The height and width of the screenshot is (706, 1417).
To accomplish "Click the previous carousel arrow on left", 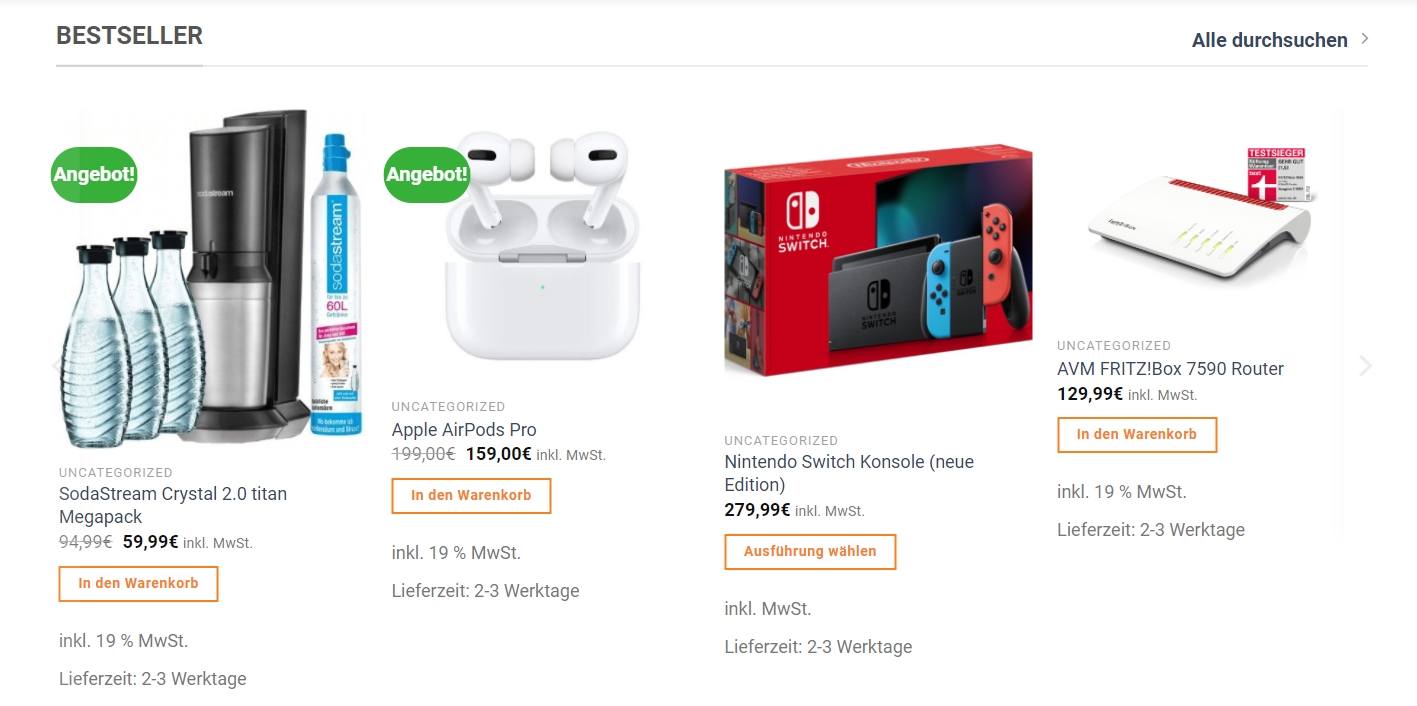I will point(57,366).
